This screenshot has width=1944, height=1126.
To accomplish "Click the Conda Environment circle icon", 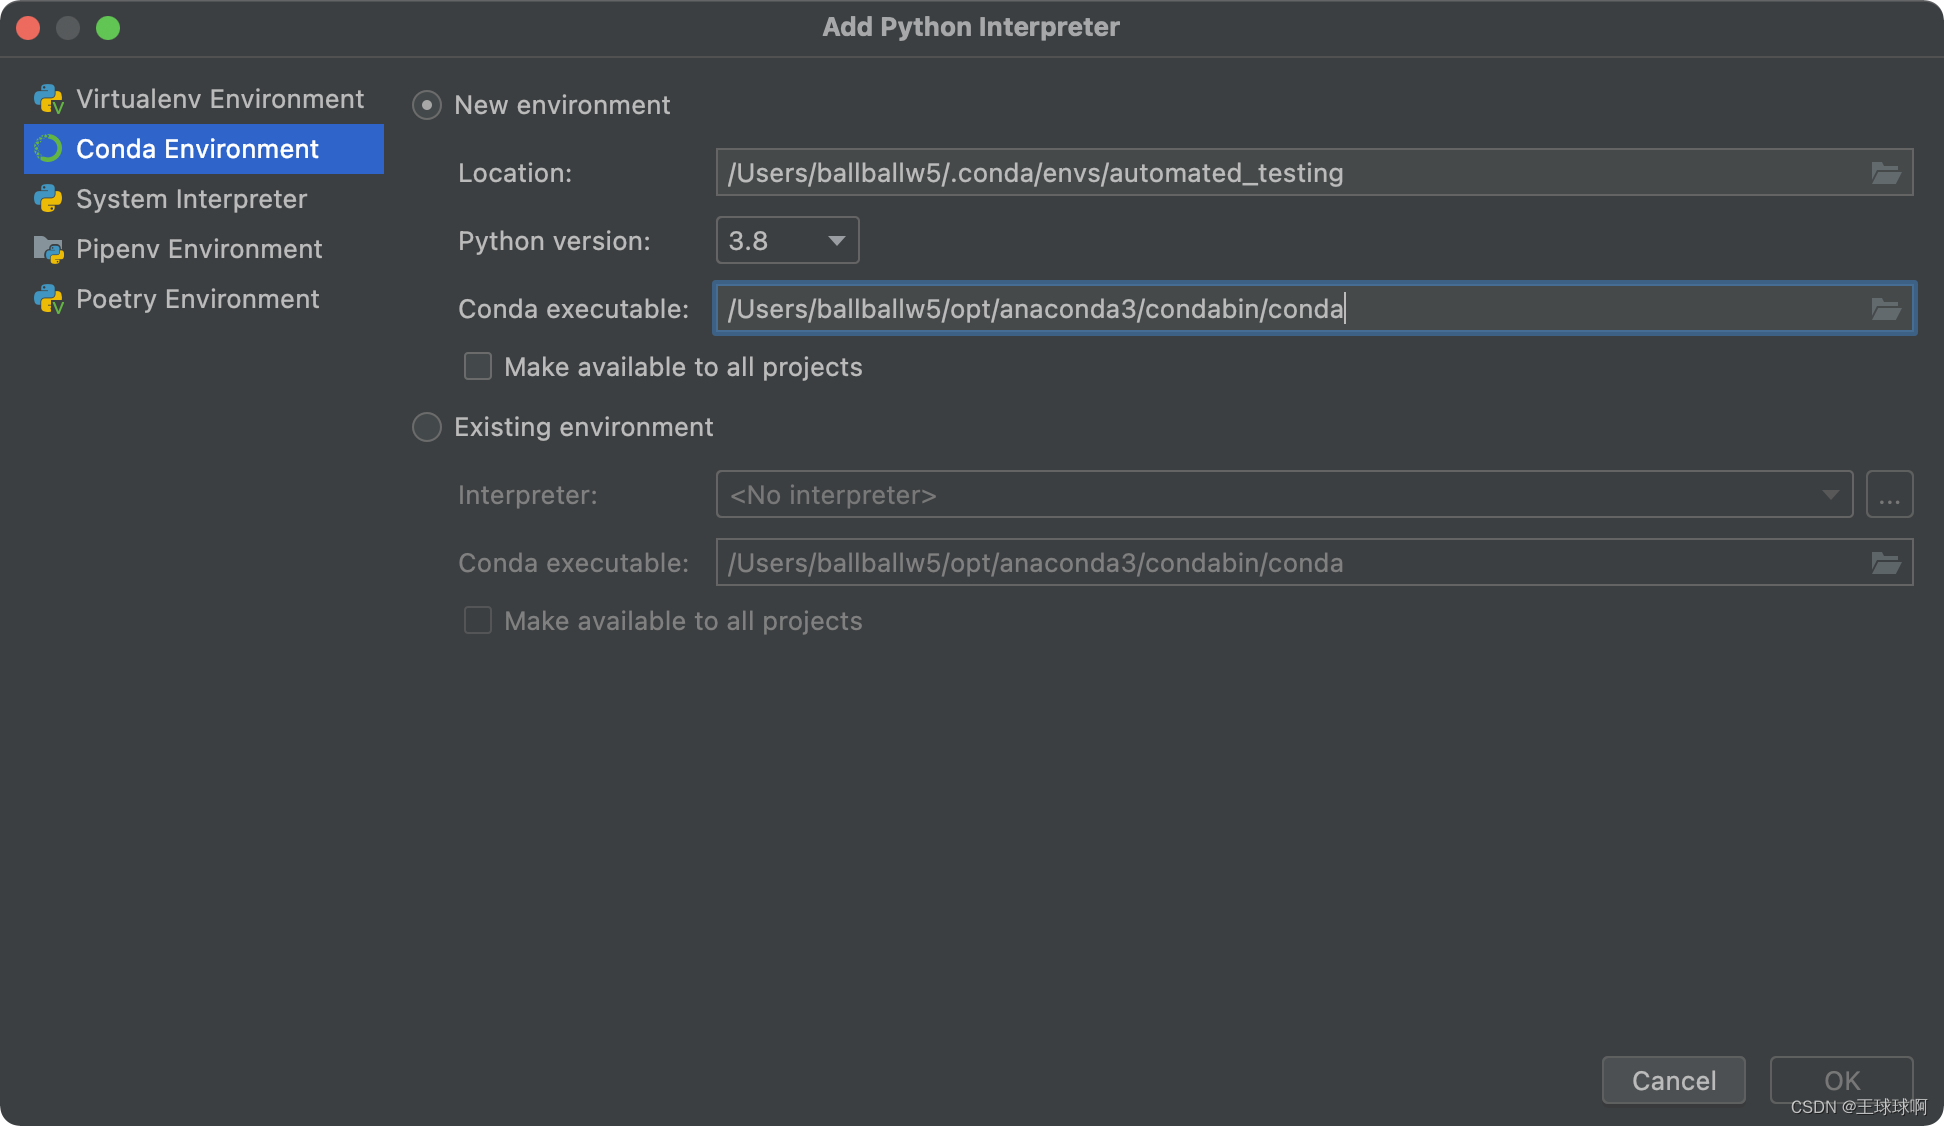I will 48,149.
